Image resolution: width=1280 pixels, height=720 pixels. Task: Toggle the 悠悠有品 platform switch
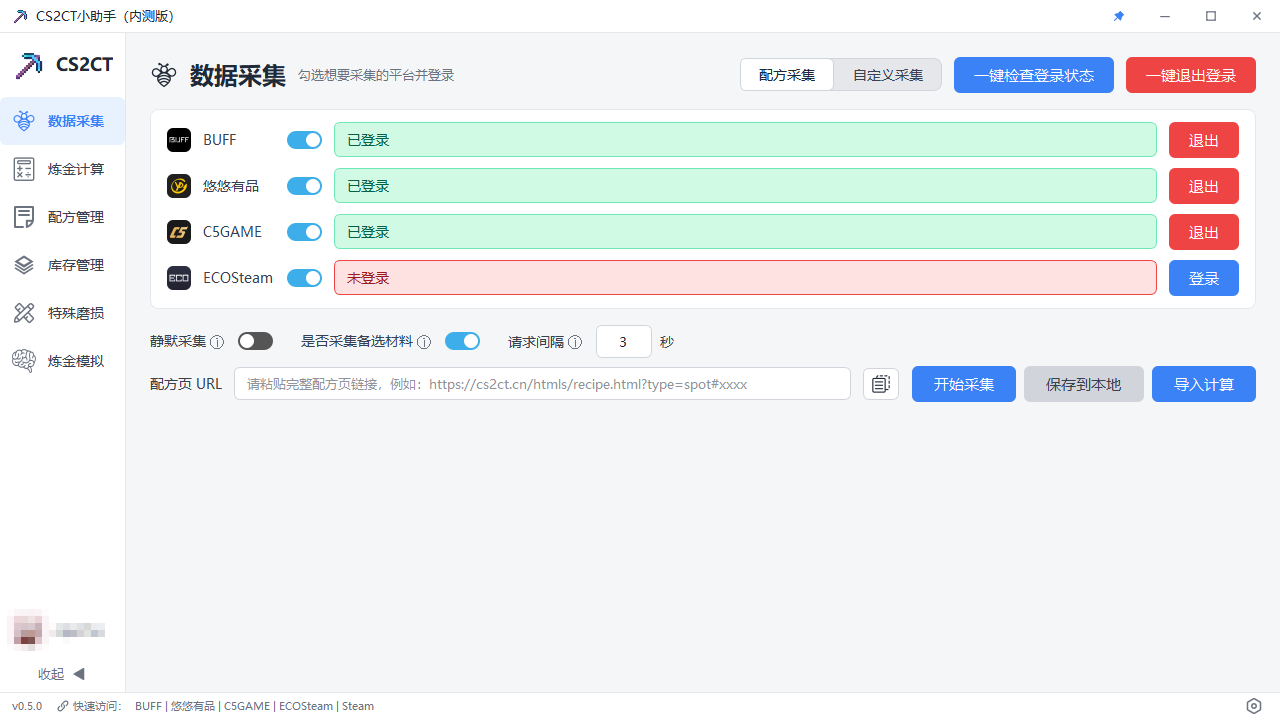pyautogui.click(x=304, y=186)
